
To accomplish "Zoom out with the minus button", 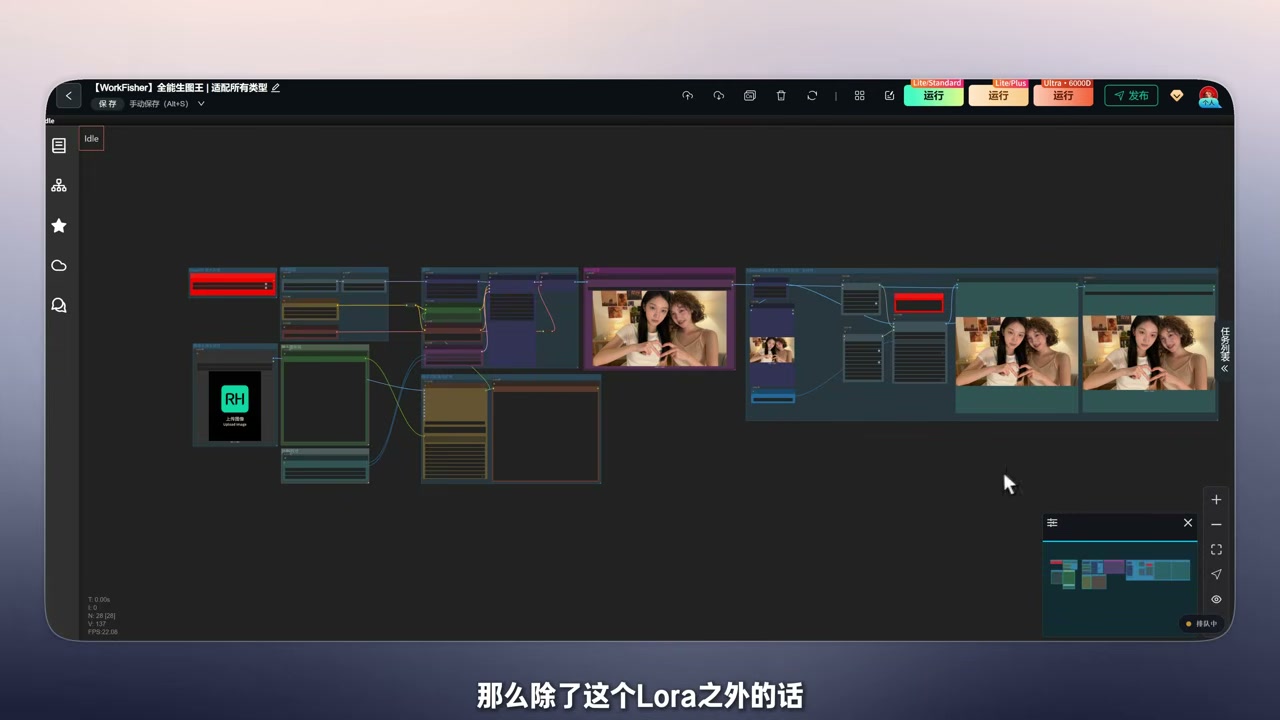I will 1216,525.
